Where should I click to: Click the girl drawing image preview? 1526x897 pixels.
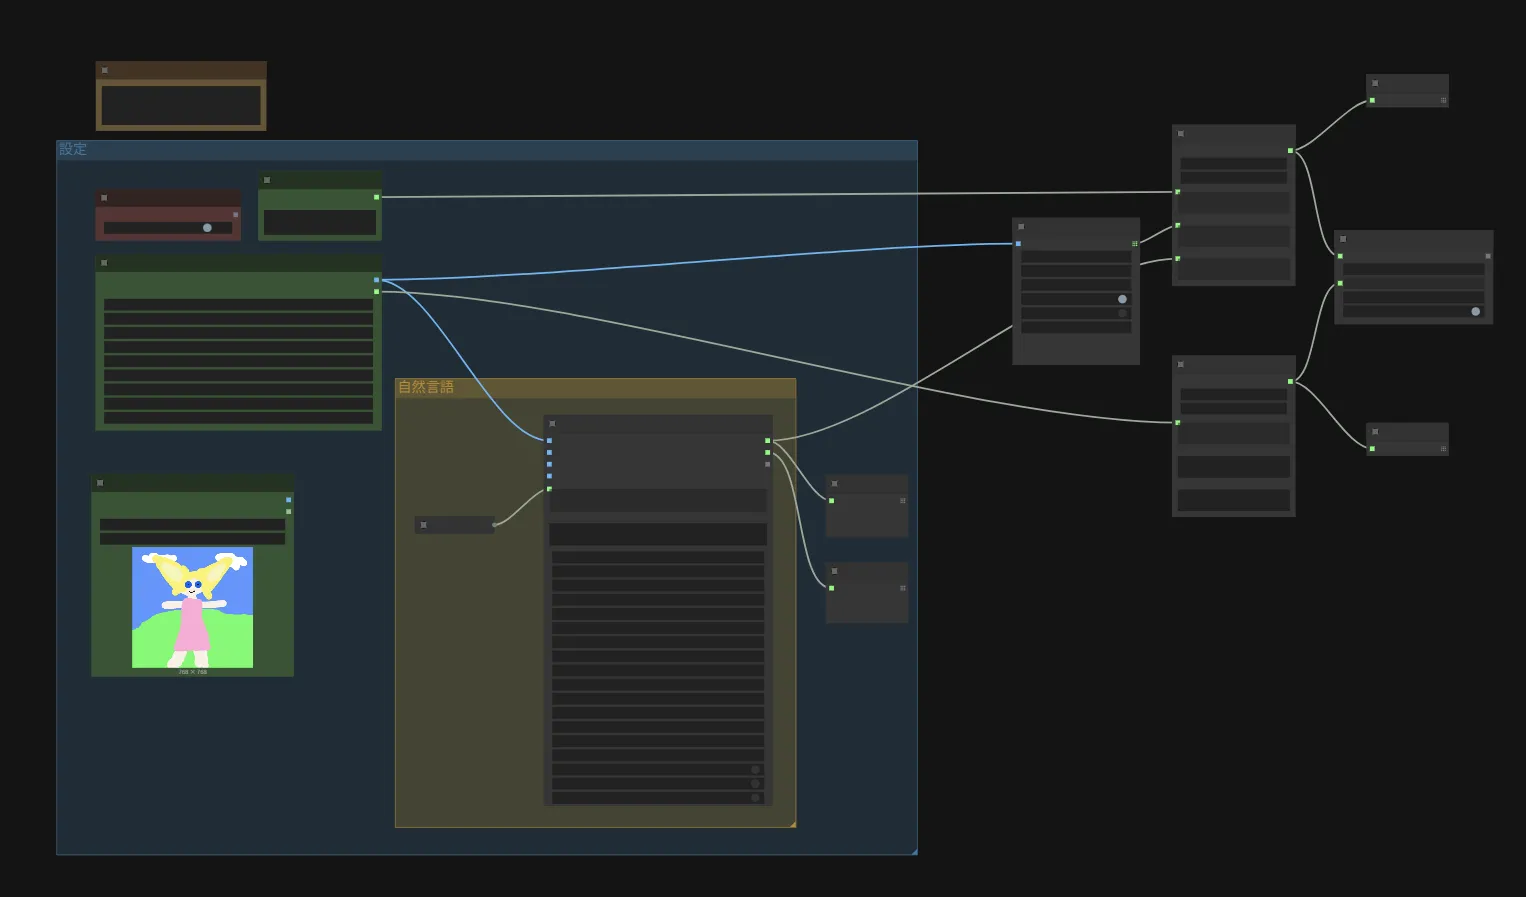point(192,607)
